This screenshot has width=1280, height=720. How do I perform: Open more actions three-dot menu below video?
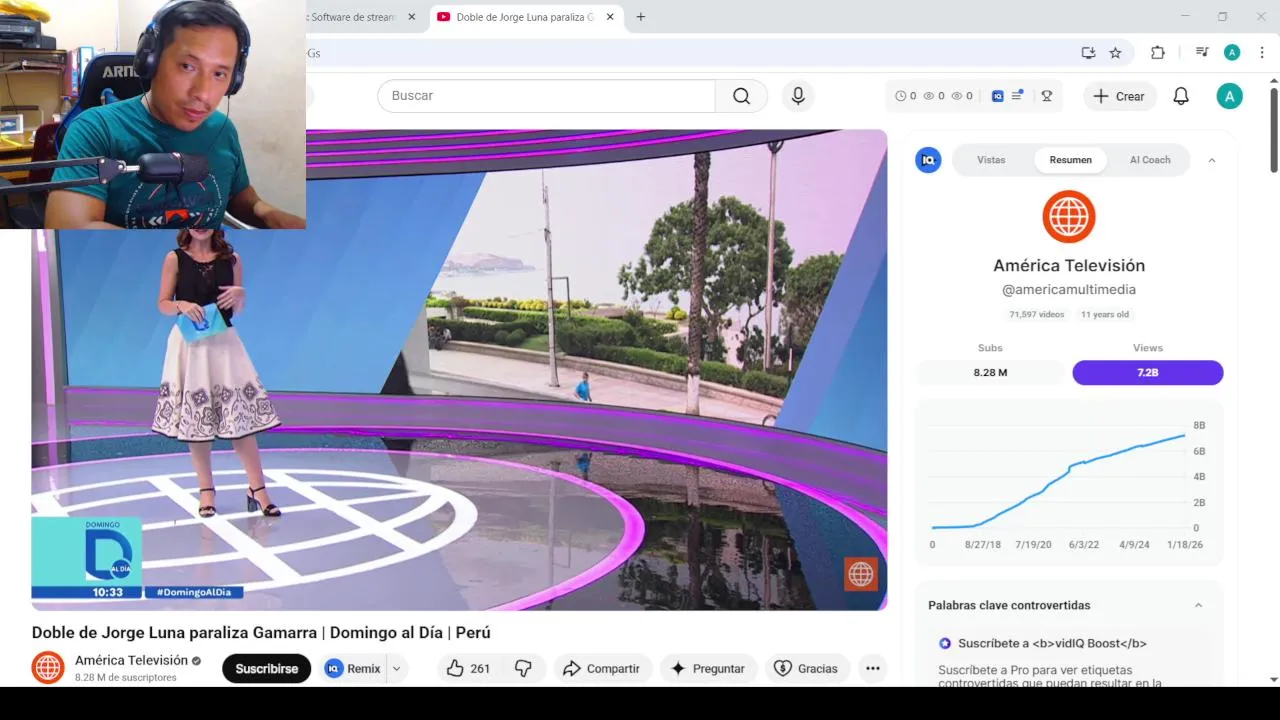point(873,668)
